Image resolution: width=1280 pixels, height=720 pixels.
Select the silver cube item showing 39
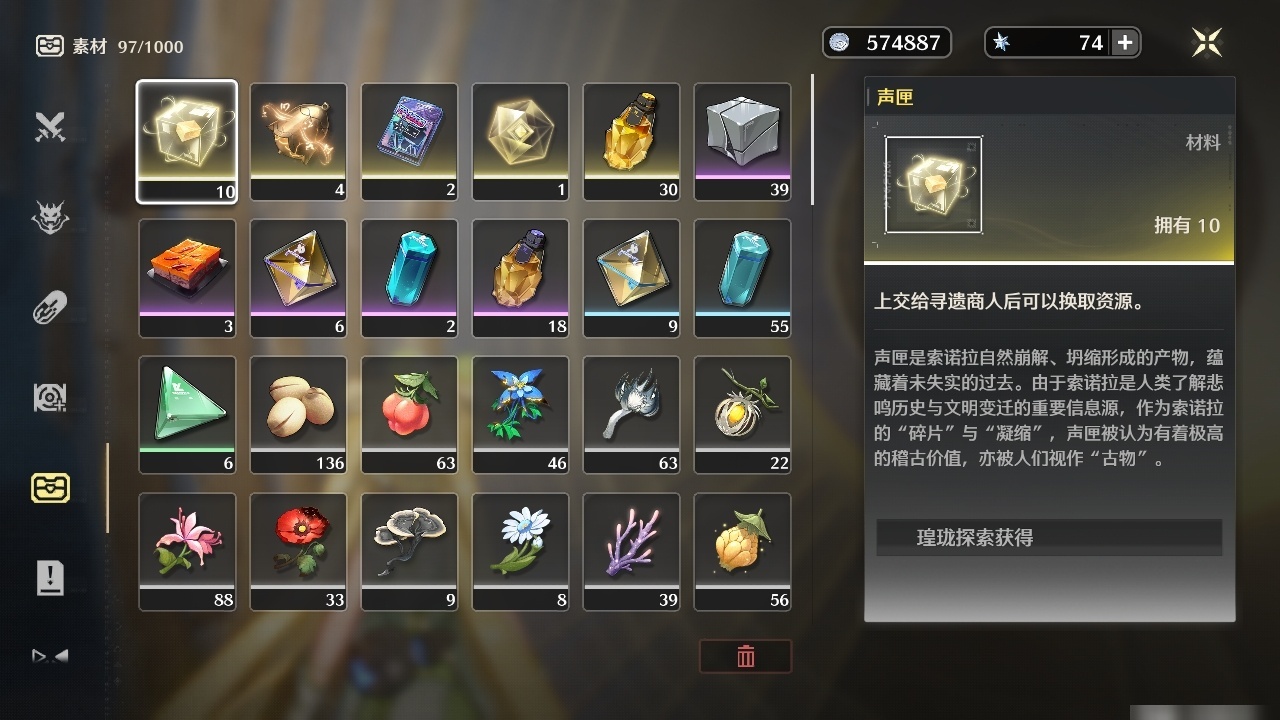coord(742,142)
